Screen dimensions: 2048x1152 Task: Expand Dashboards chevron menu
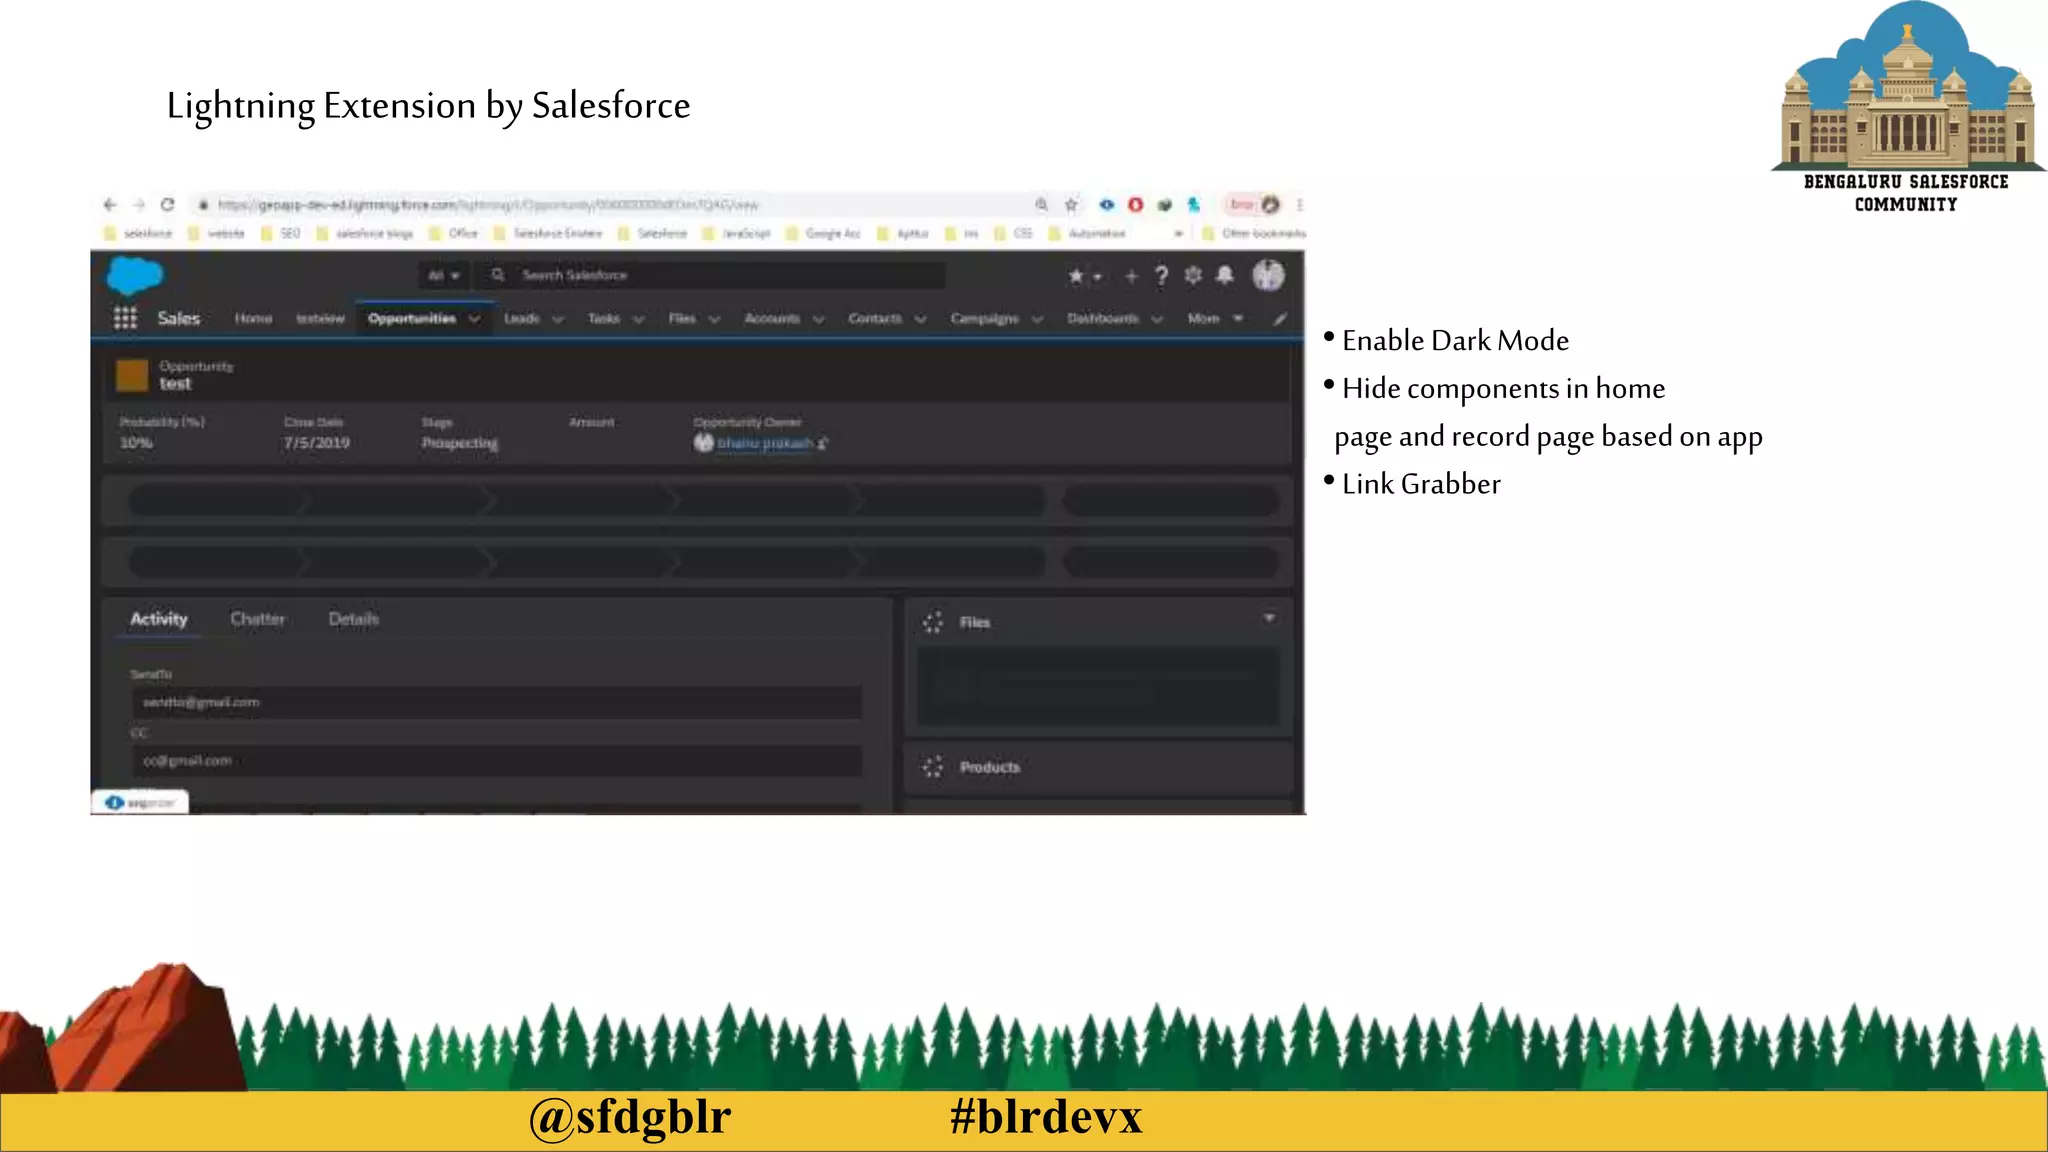pyautogui.click(x=1157, y=319)
